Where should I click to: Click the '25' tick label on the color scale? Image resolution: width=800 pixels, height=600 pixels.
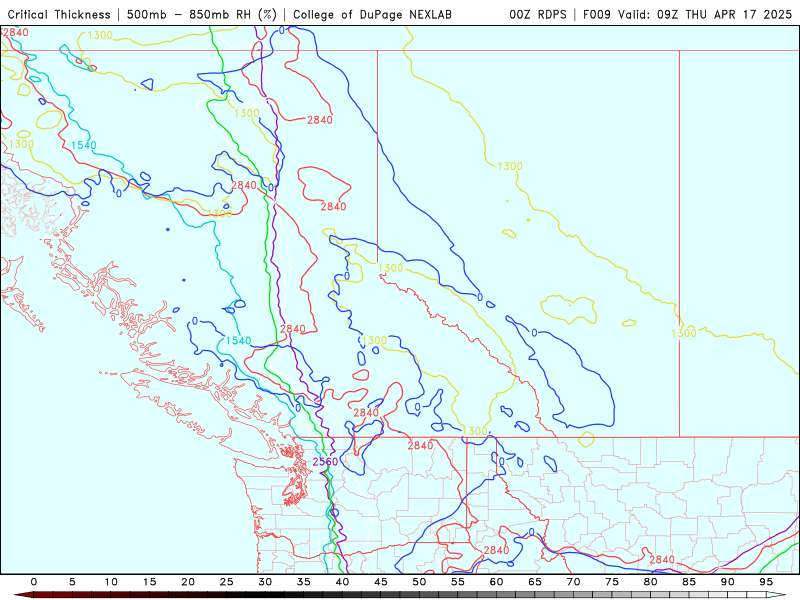click(227, 582)
